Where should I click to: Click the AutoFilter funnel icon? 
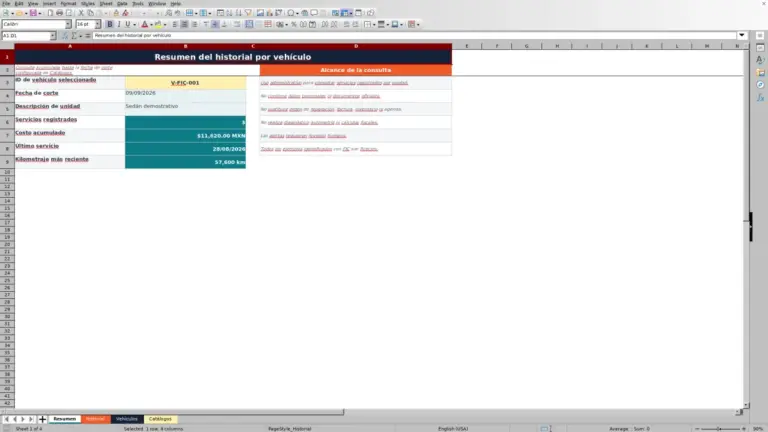tap(248, 13)
